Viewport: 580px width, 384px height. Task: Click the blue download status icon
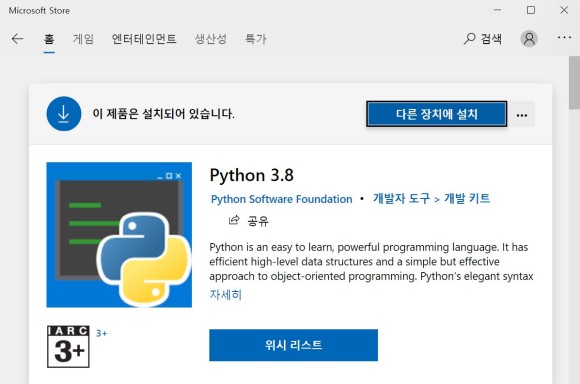click(64, 114)
